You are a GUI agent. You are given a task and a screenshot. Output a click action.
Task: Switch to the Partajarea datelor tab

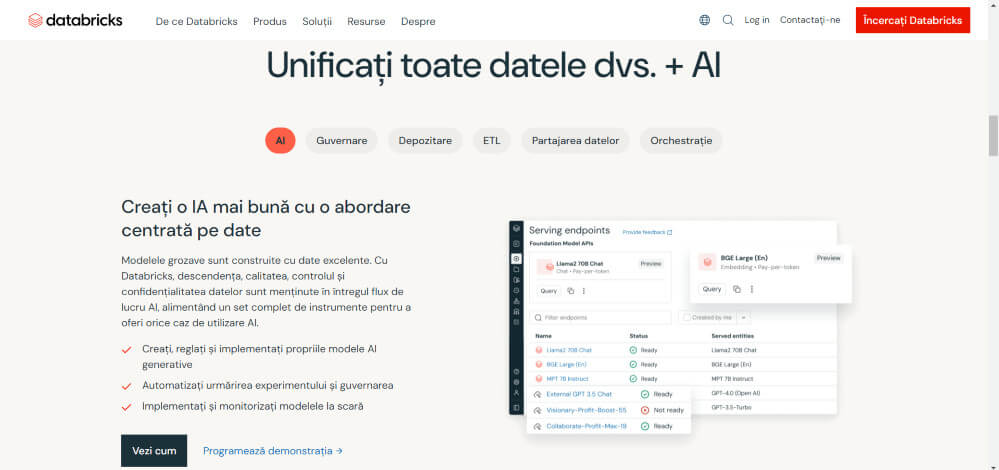[x=575, y=141]
